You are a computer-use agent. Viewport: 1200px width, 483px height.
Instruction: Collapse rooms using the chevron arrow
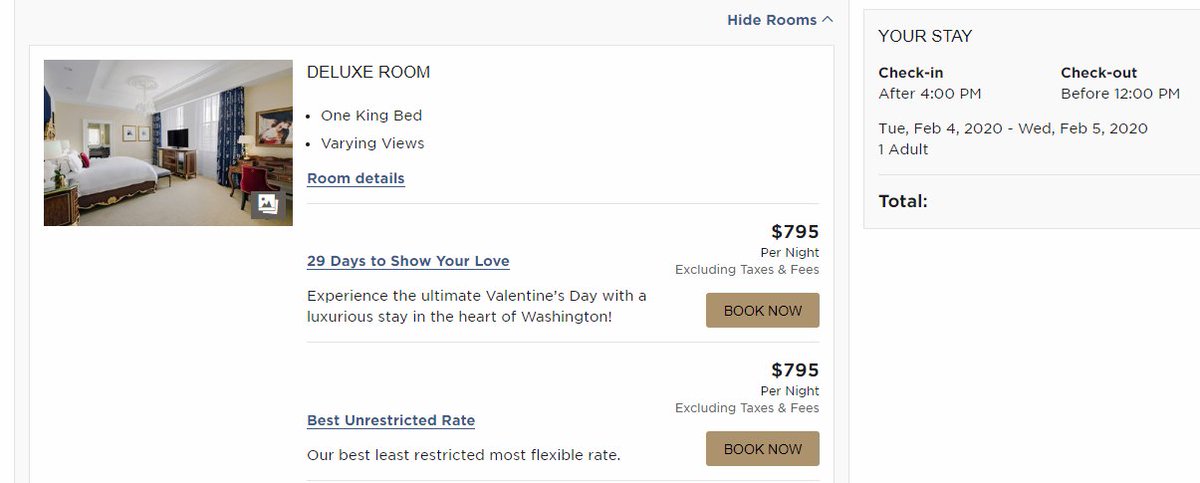point(827,20)
